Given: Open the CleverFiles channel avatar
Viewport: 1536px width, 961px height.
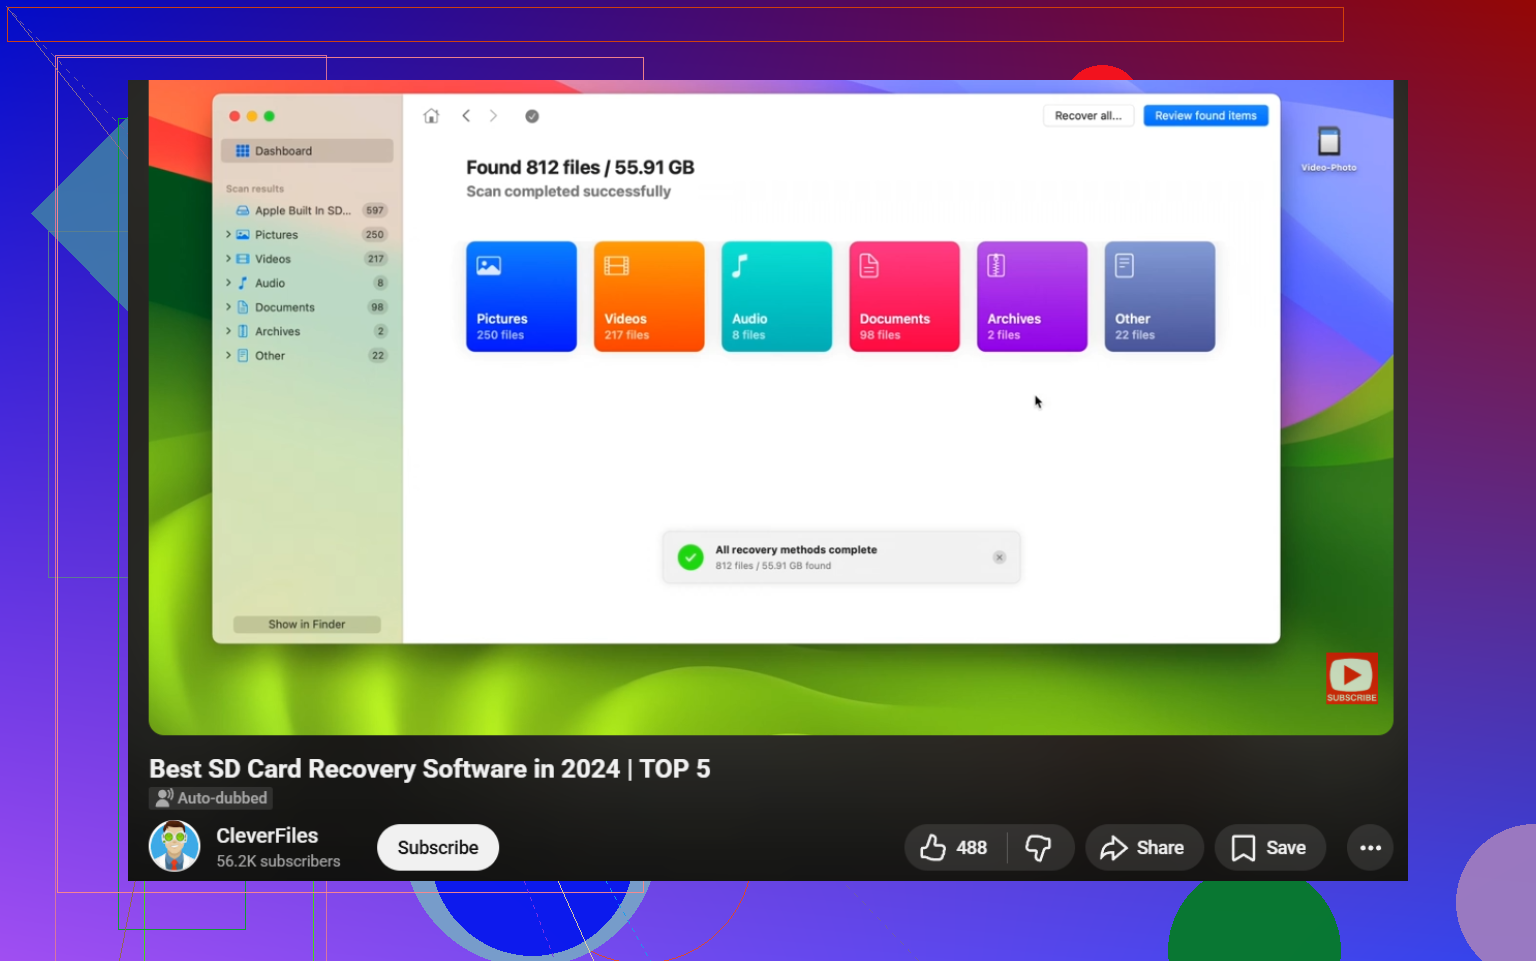Looking at the screenshot, I should [x=175, y=846].
